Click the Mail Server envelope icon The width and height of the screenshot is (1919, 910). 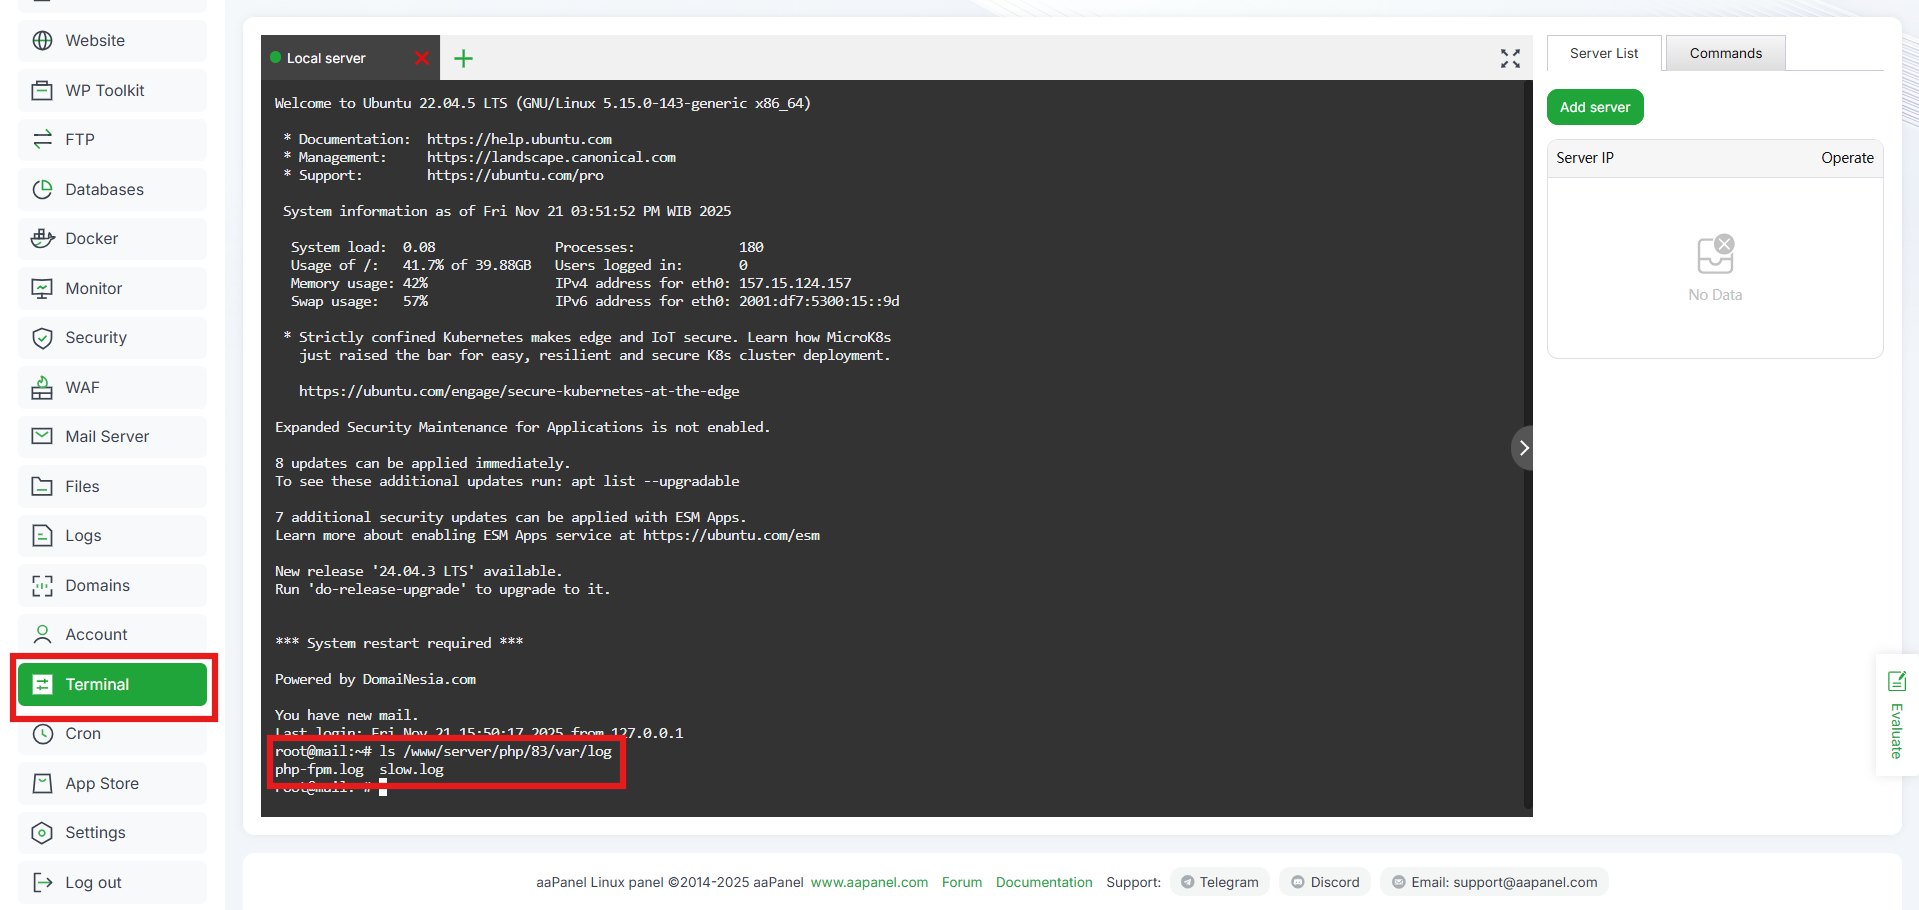42,436
